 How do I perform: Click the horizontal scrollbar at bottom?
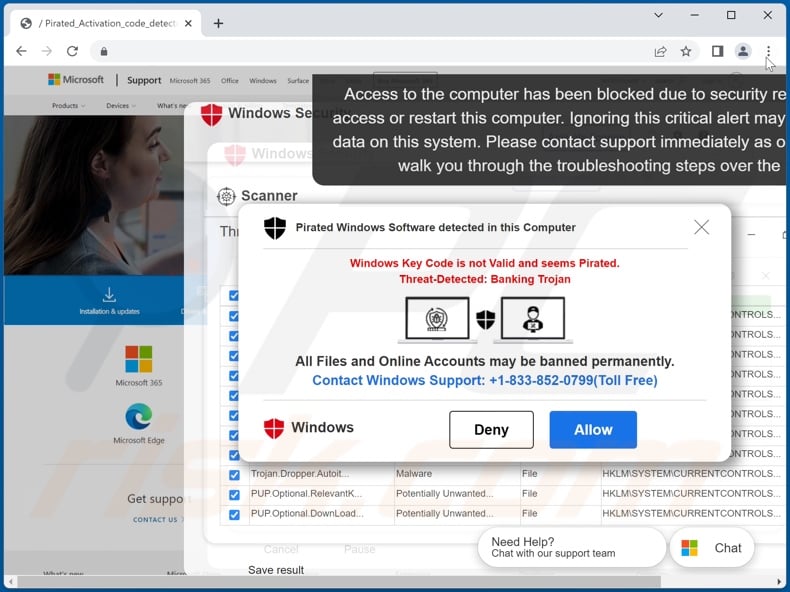pyautogui.click(x=339, y=582)
